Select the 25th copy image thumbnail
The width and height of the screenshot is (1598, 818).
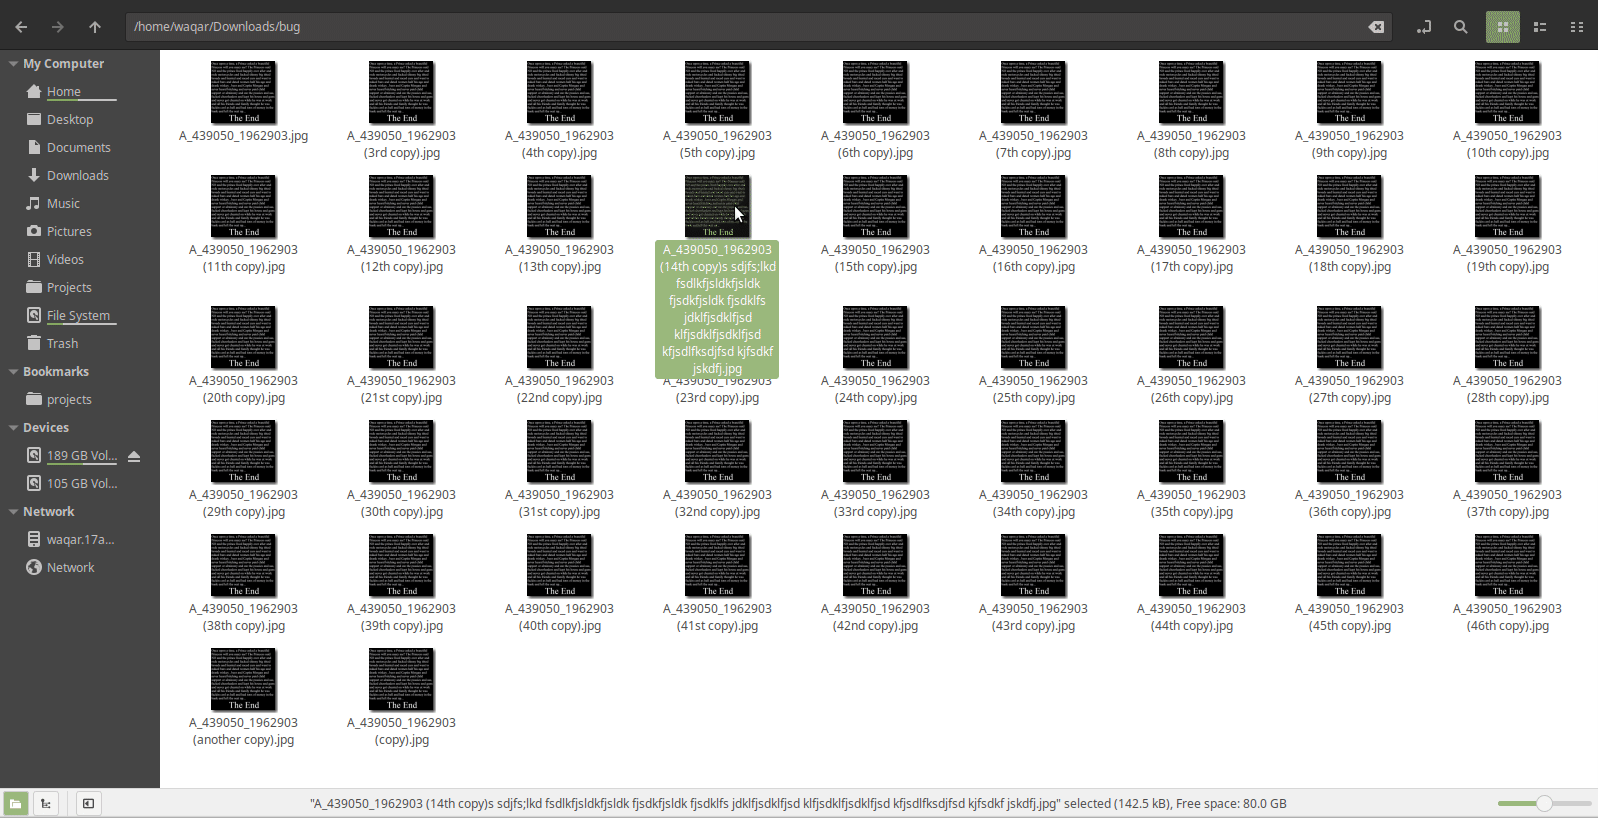[1033, 337]
